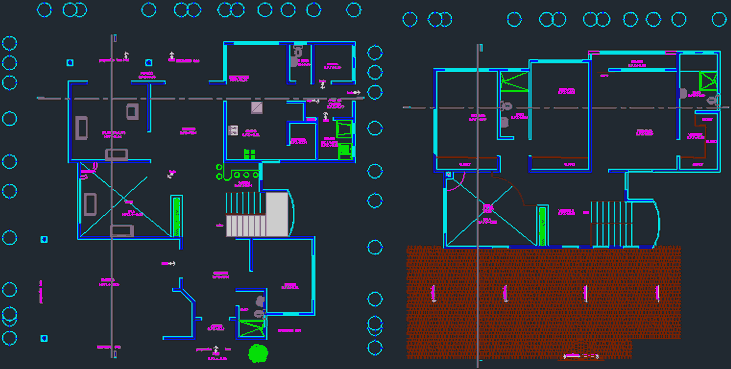Click the gray staircase landing in left plan

pos(277,214)
